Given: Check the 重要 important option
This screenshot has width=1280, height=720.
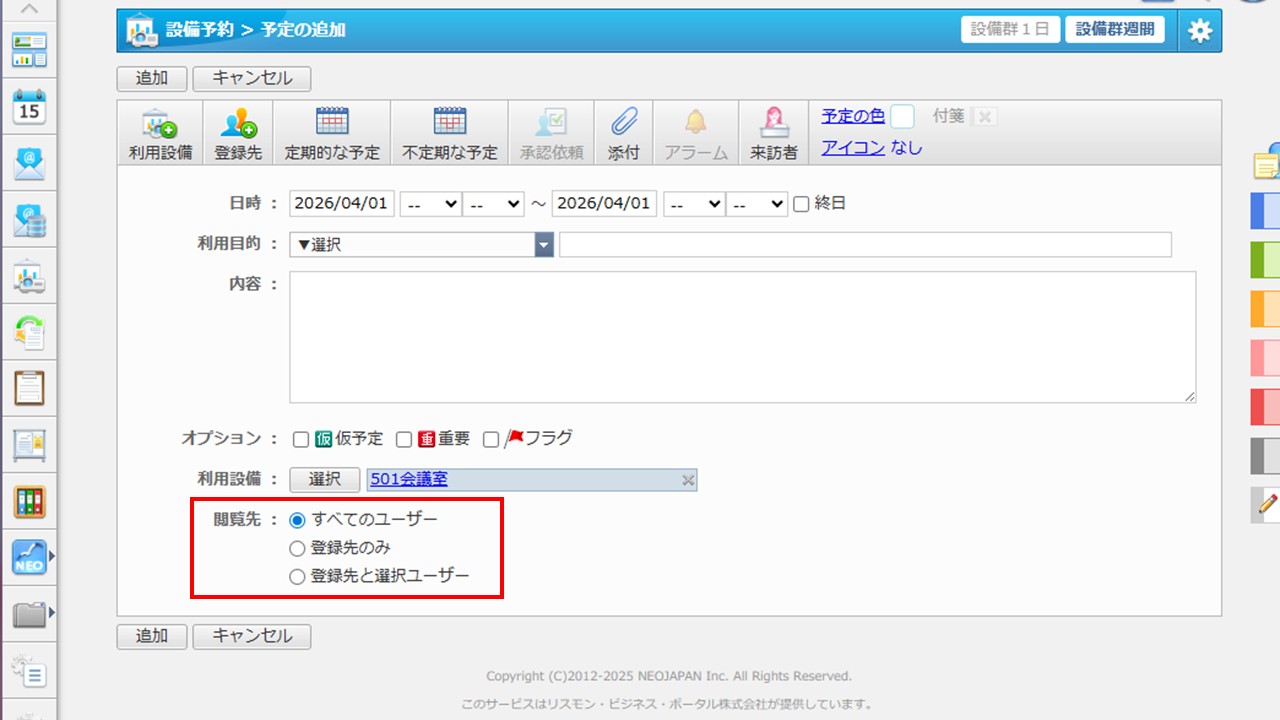Looking at the screenshot, I should (404, 439).
